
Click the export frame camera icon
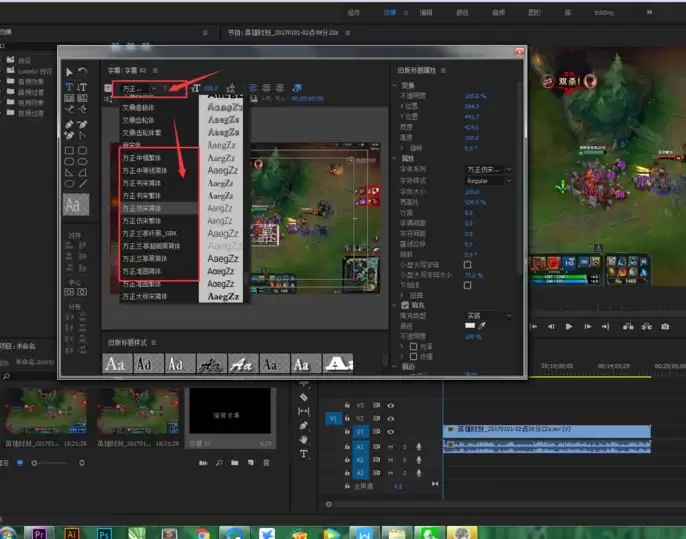pos(665,326)
